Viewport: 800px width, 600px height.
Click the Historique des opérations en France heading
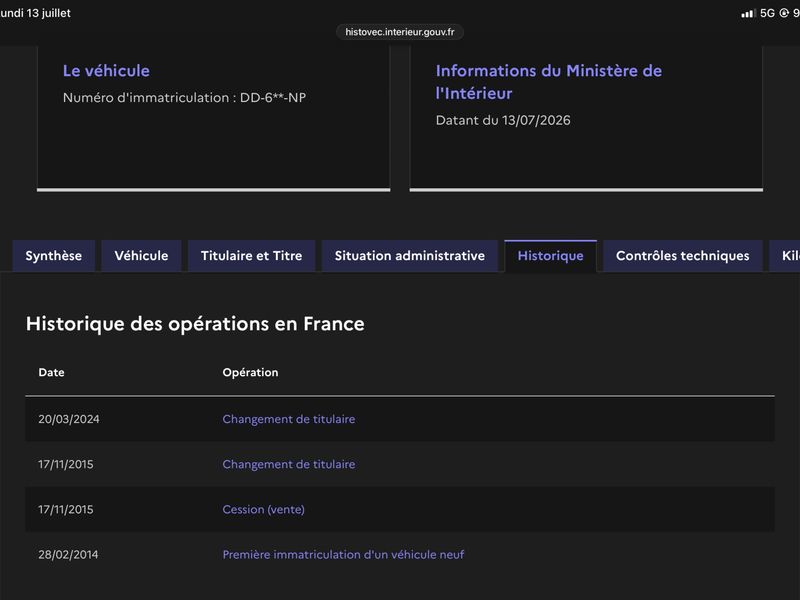195,323
